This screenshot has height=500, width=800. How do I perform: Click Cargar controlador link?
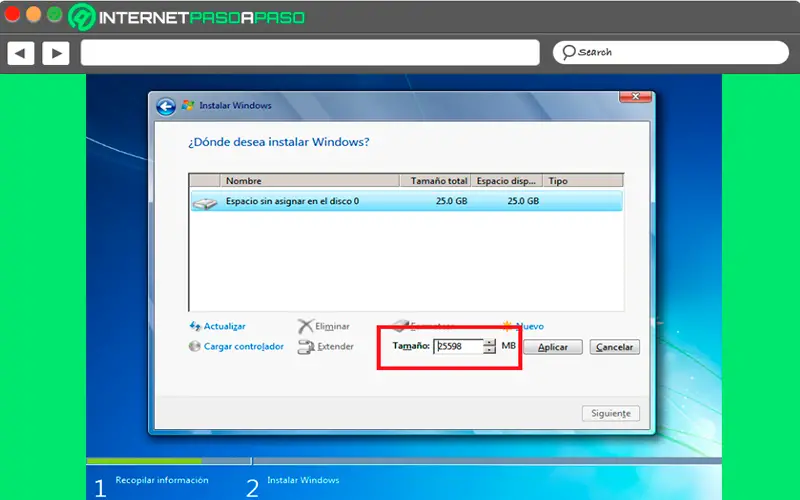coord(243,346)
